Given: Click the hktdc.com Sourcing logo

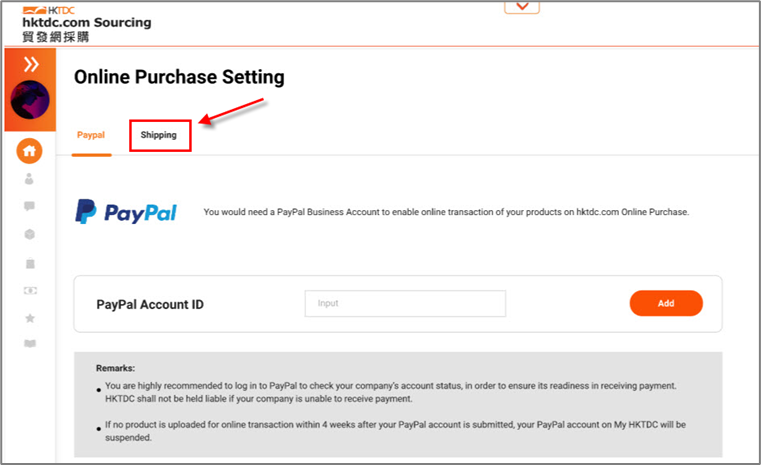Looking at the screenshot, I should click(x=87, y=23).
